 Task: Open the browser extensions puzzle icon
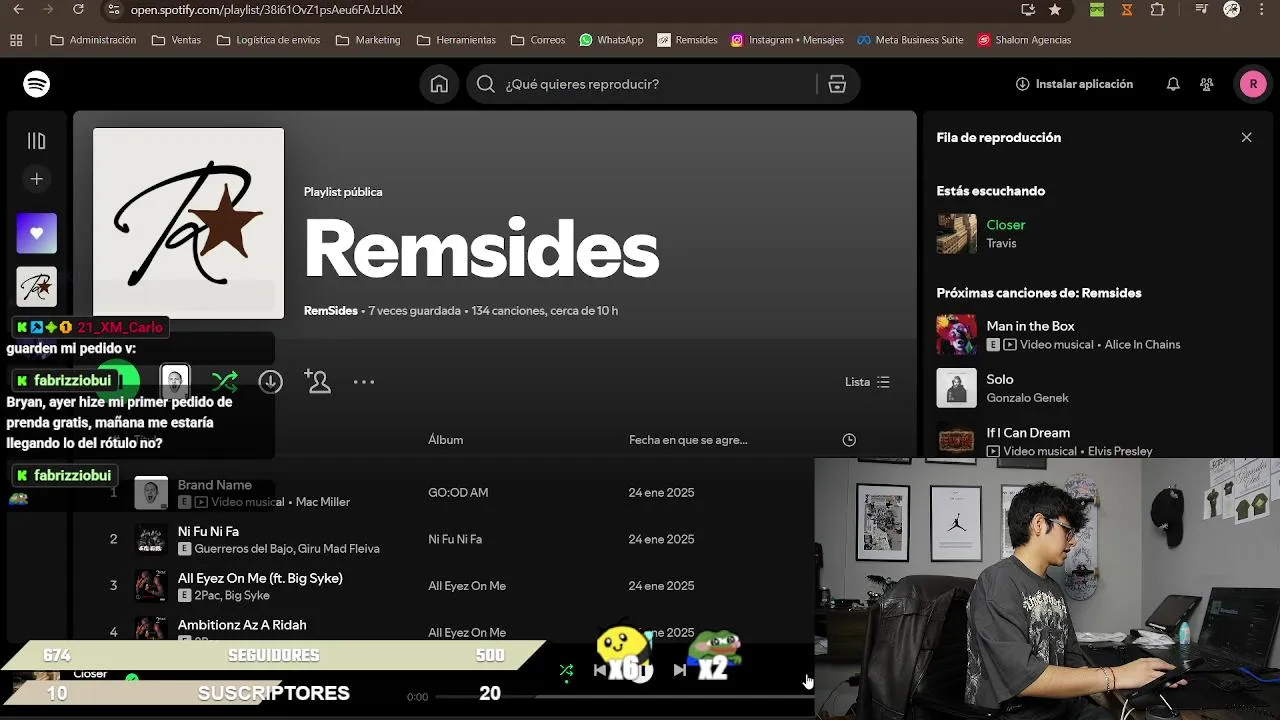click(1158, 10)
